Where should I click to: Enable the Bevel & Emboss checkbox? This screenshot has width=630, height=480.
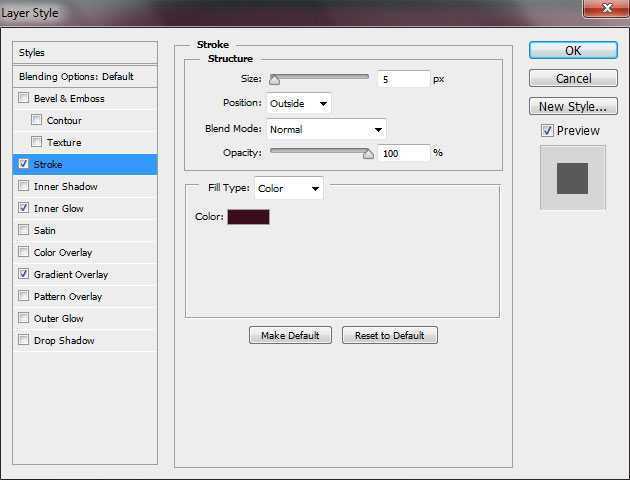[24, 98]
